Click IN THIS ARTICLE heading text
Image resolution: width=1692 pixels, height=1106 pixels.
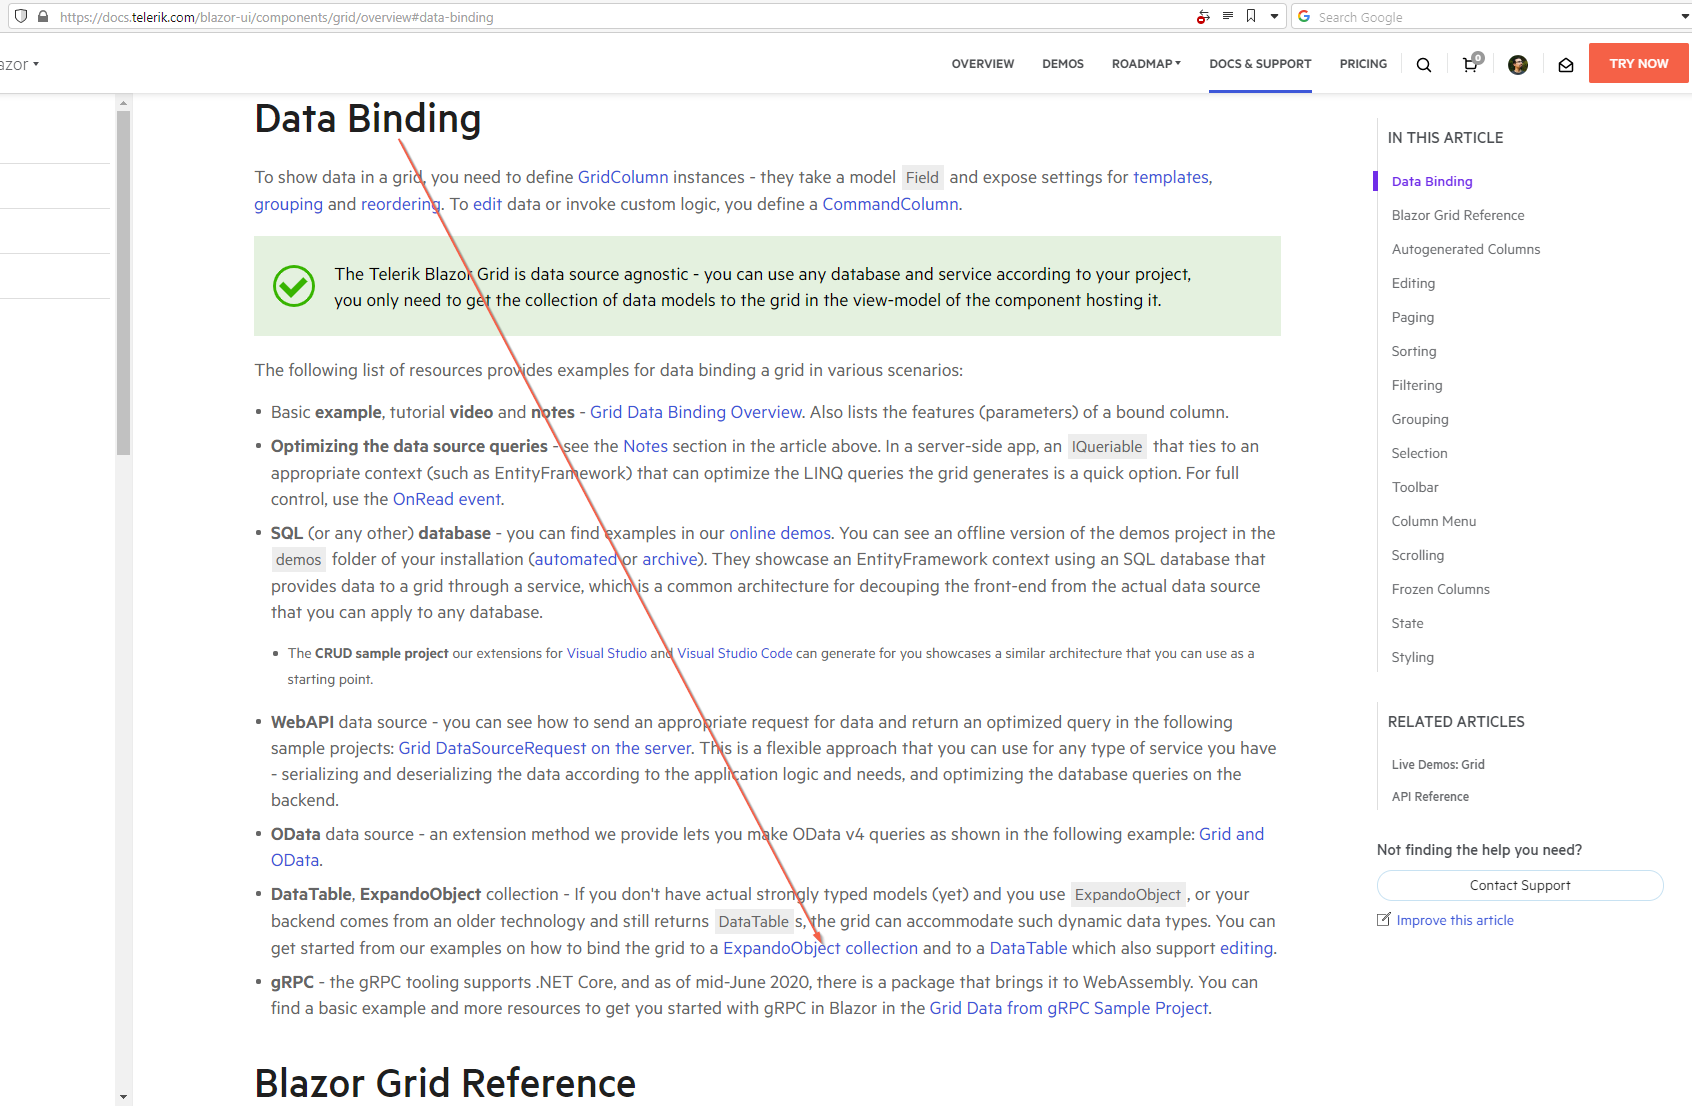click(1445, 138)
